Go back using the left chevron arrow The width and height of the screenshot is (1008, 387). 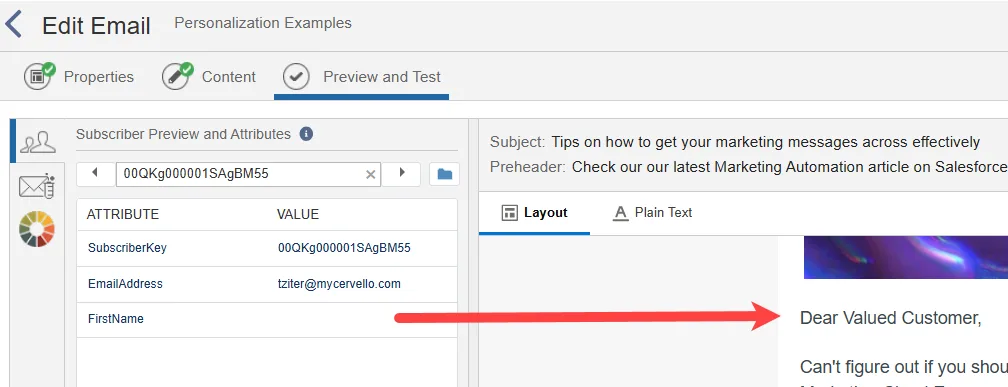14,25
